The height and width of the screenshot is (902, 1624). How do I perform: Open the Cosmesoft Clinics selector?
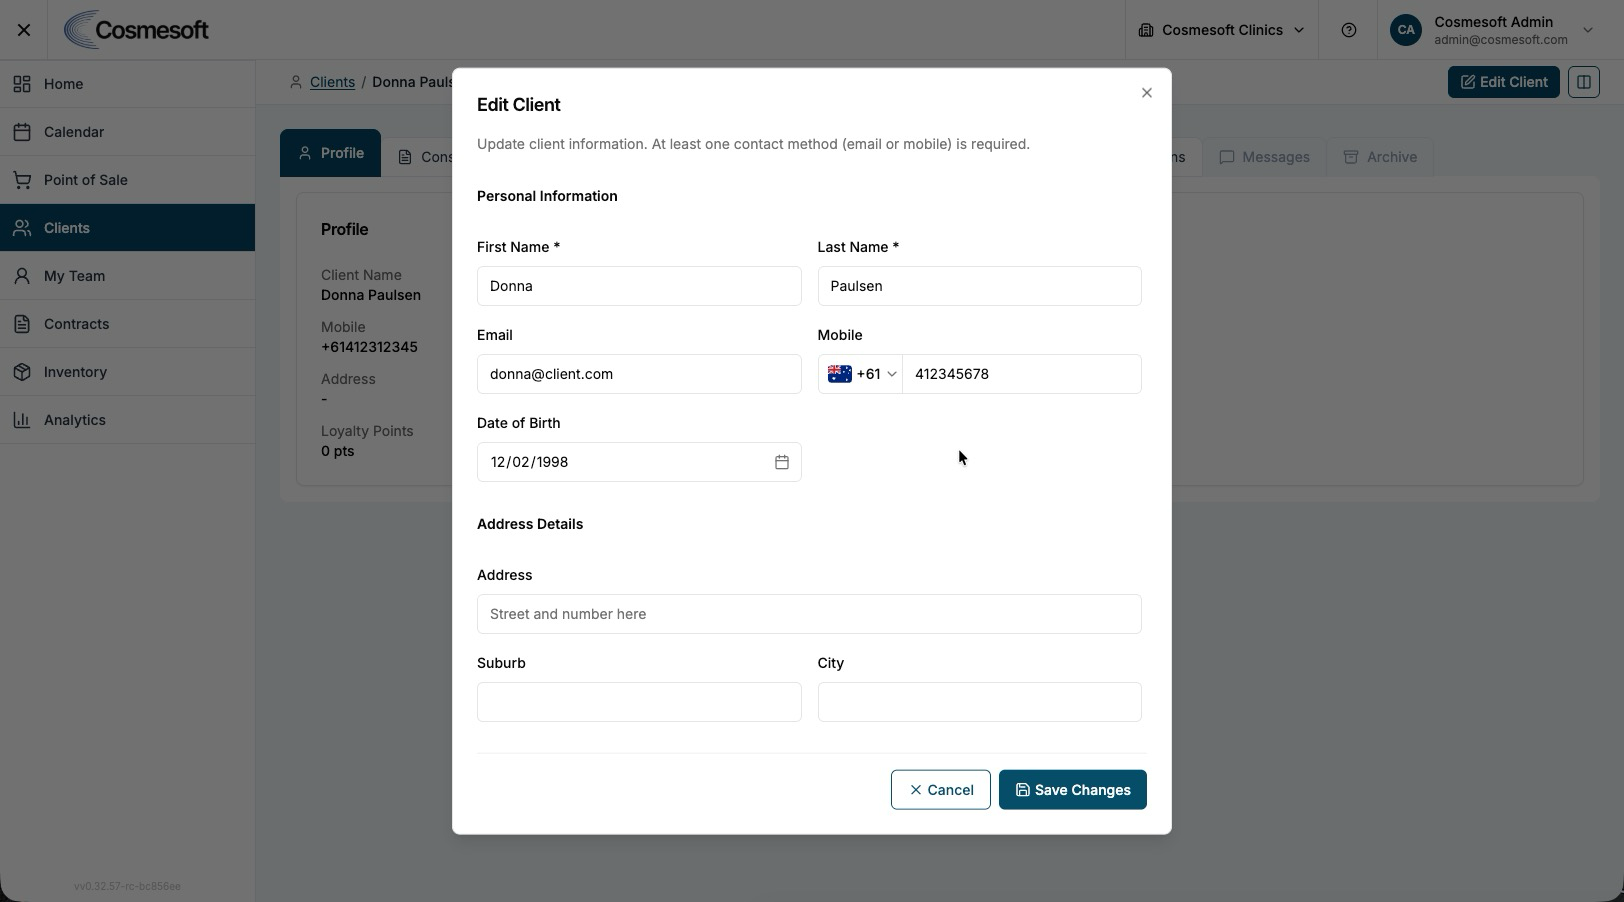[1221, 30]
